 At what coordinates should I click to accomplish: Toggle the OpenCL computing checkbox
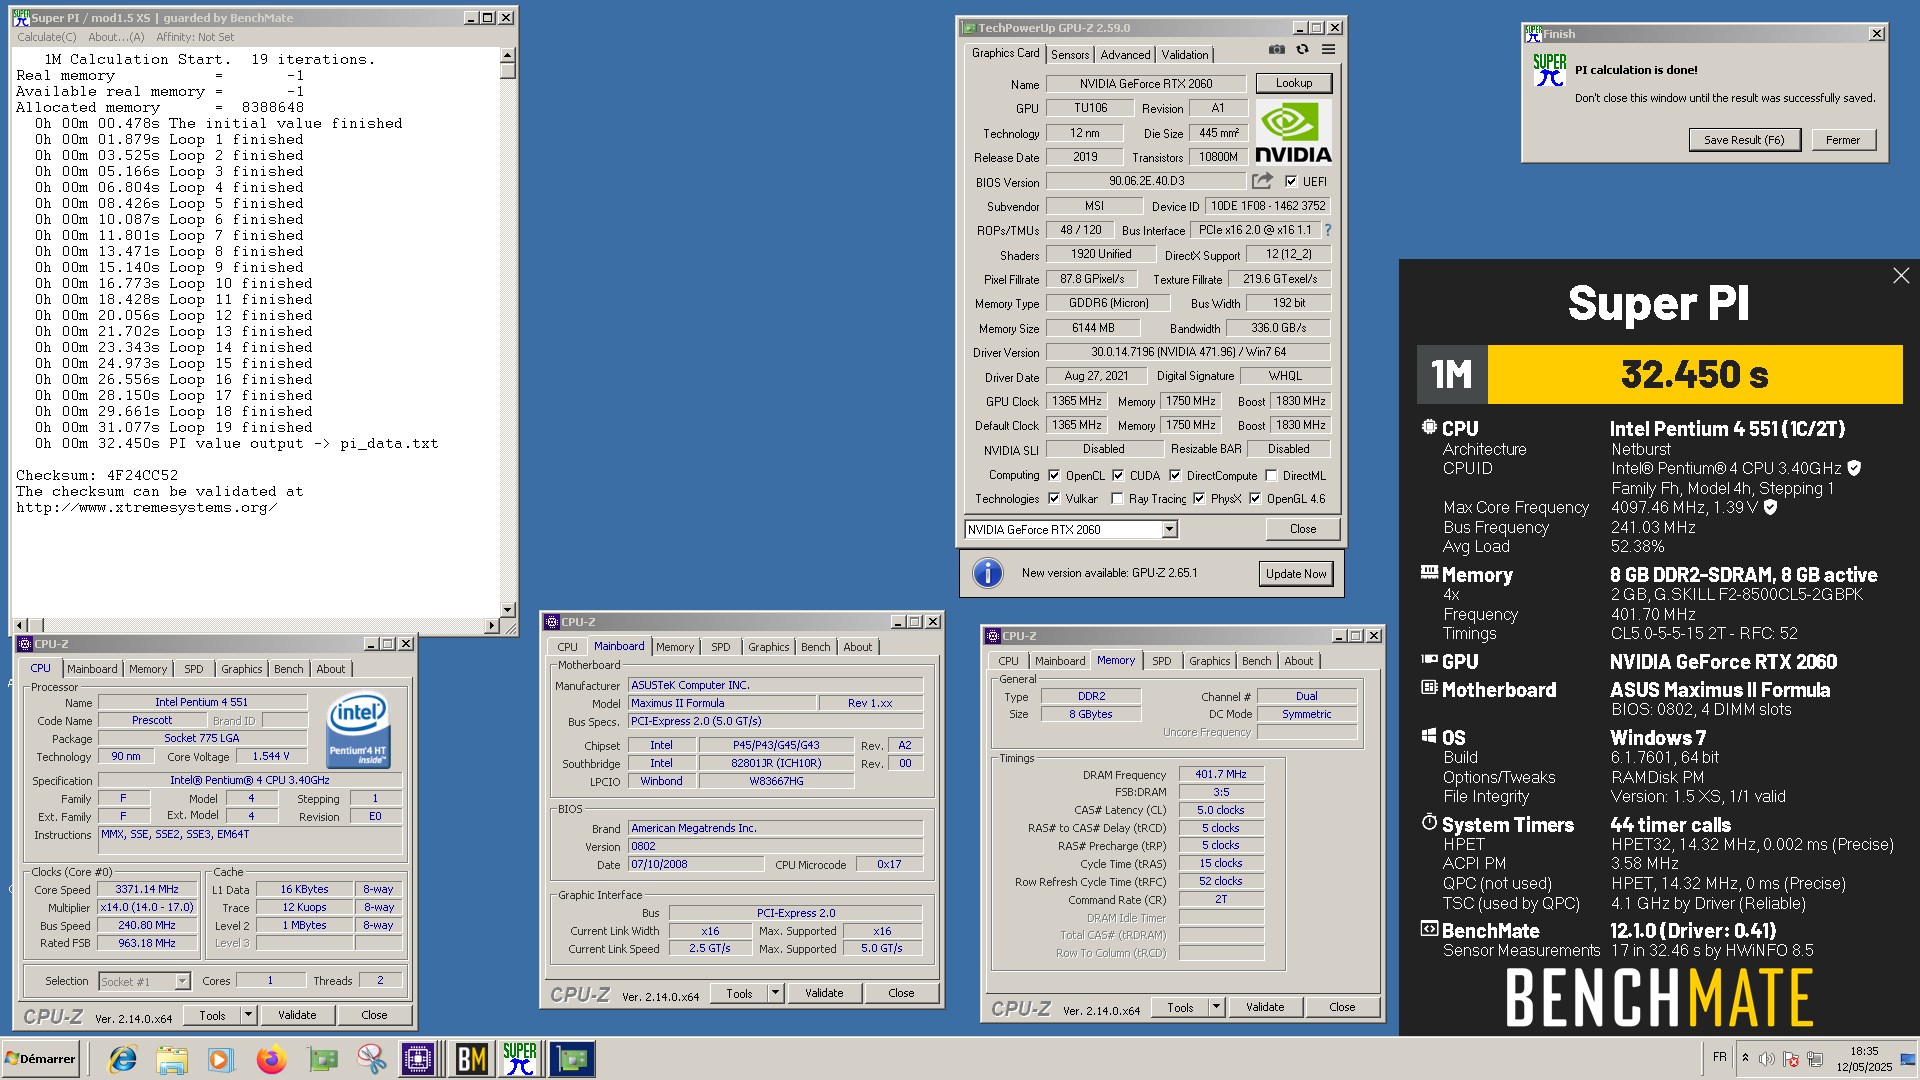[x=1054, y=475]
